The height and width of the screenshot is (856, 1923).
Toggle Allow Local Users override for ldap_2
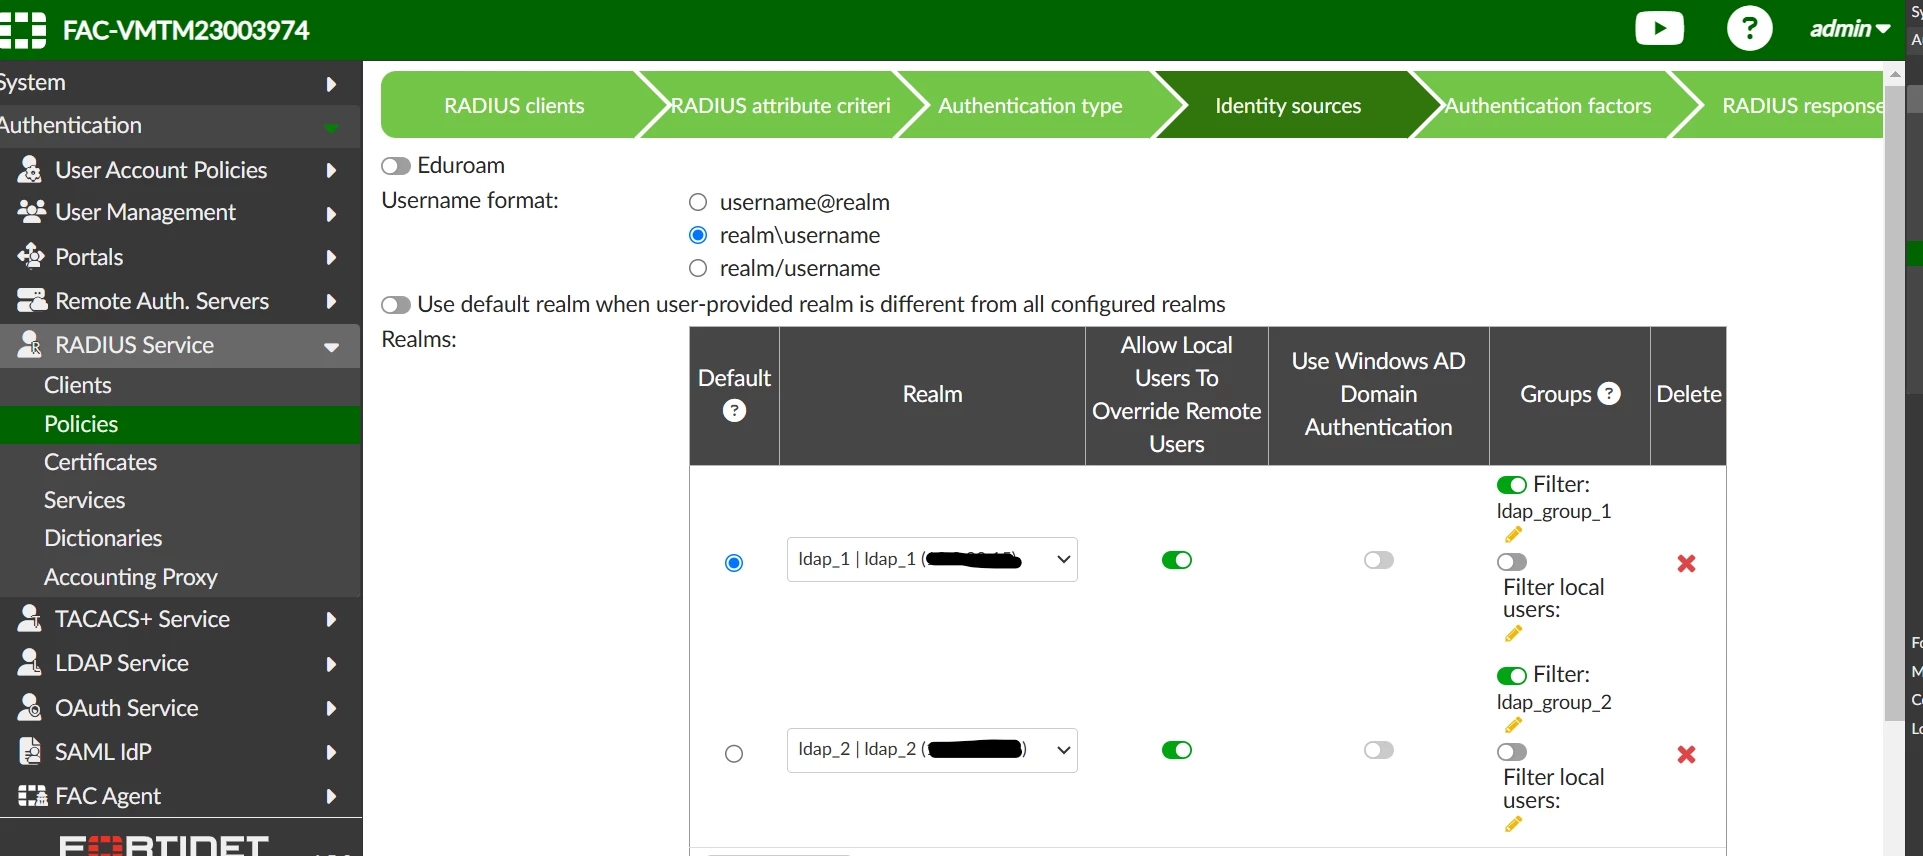coord(1177,750)
